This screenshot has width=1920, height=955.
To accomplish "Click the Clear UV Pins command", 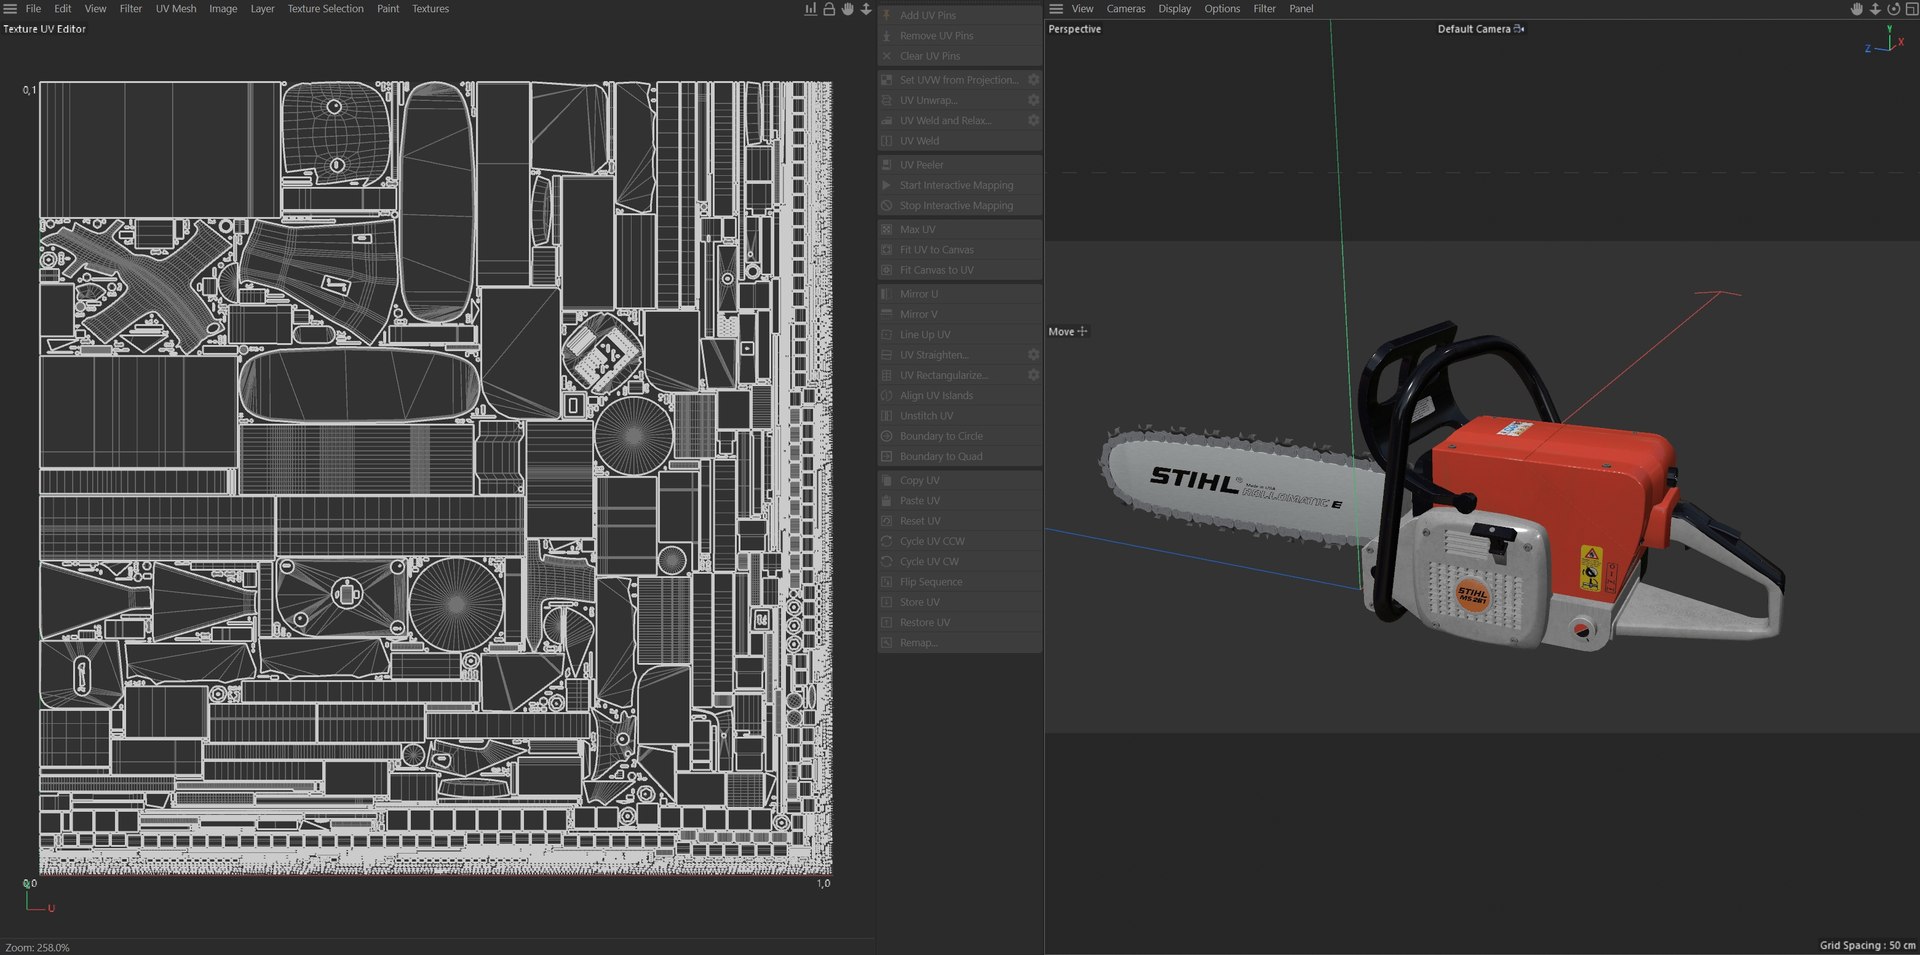I will click(x=960, y=56).
